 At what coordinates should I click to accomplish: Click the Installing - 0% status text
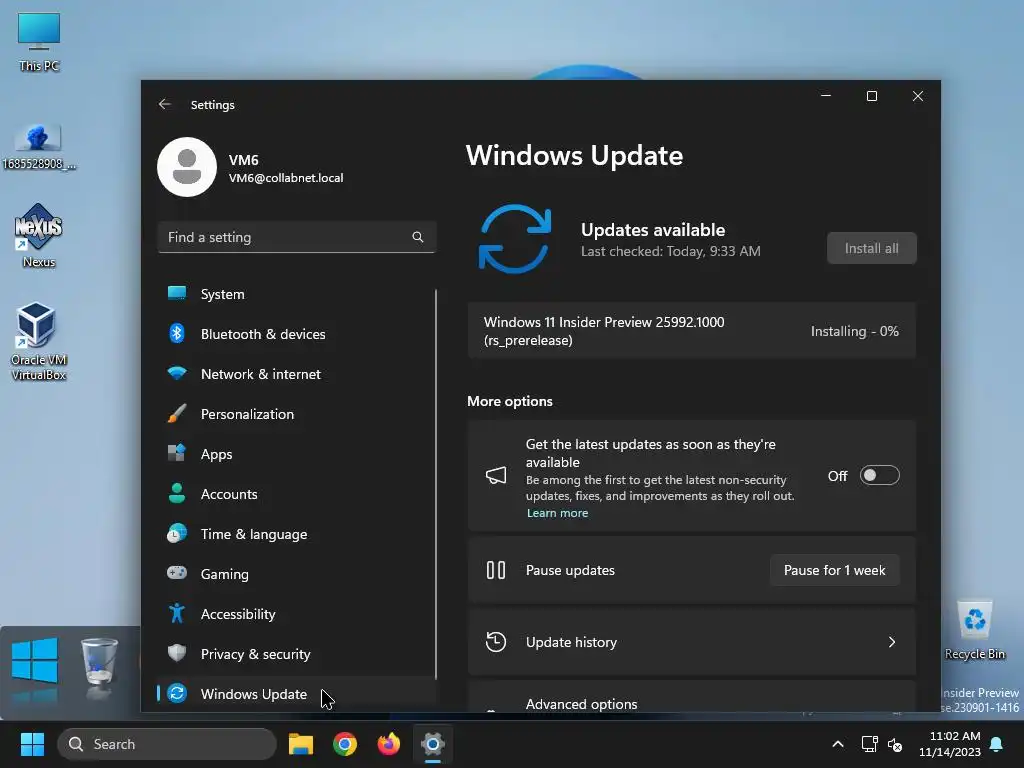(854, 331)
